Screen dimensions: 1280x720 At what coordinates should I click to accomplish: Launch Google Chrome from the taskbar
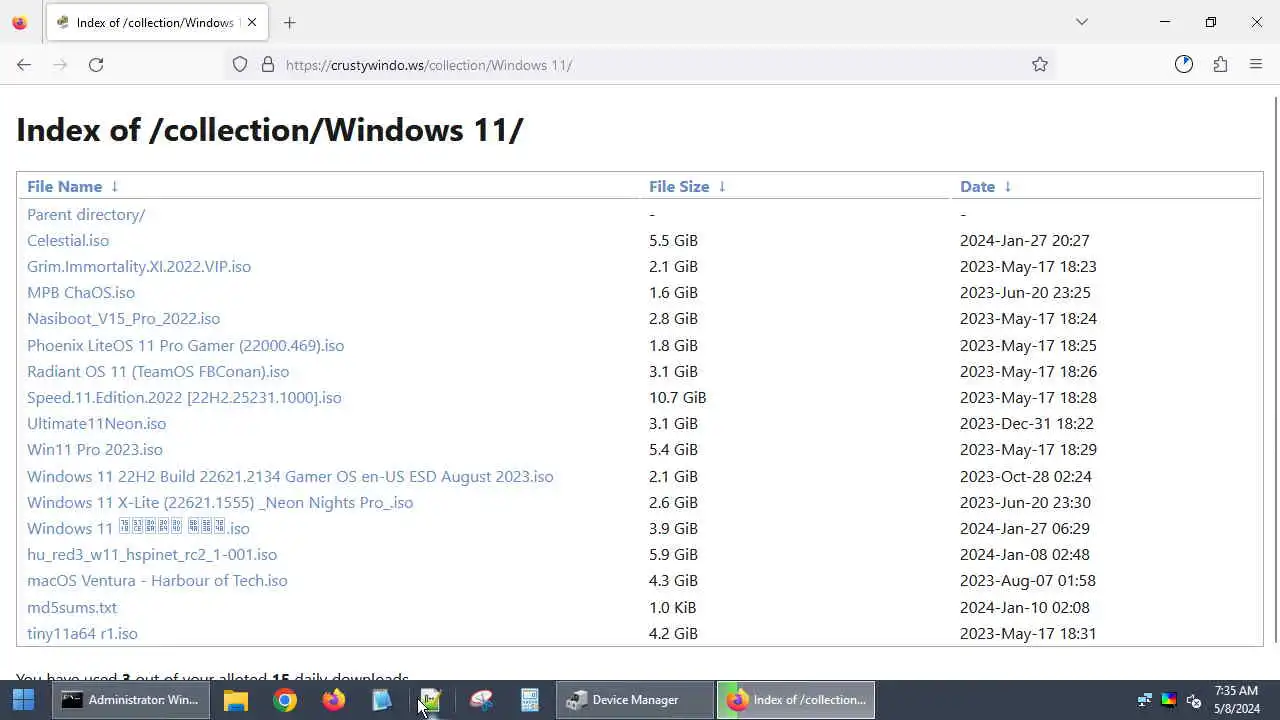pyautogui.click(x=285, y=700)
